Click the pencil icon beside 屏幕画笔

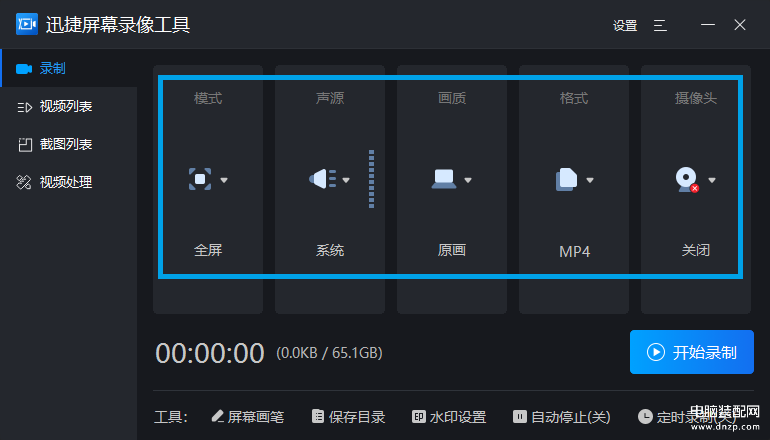[218, 416]
